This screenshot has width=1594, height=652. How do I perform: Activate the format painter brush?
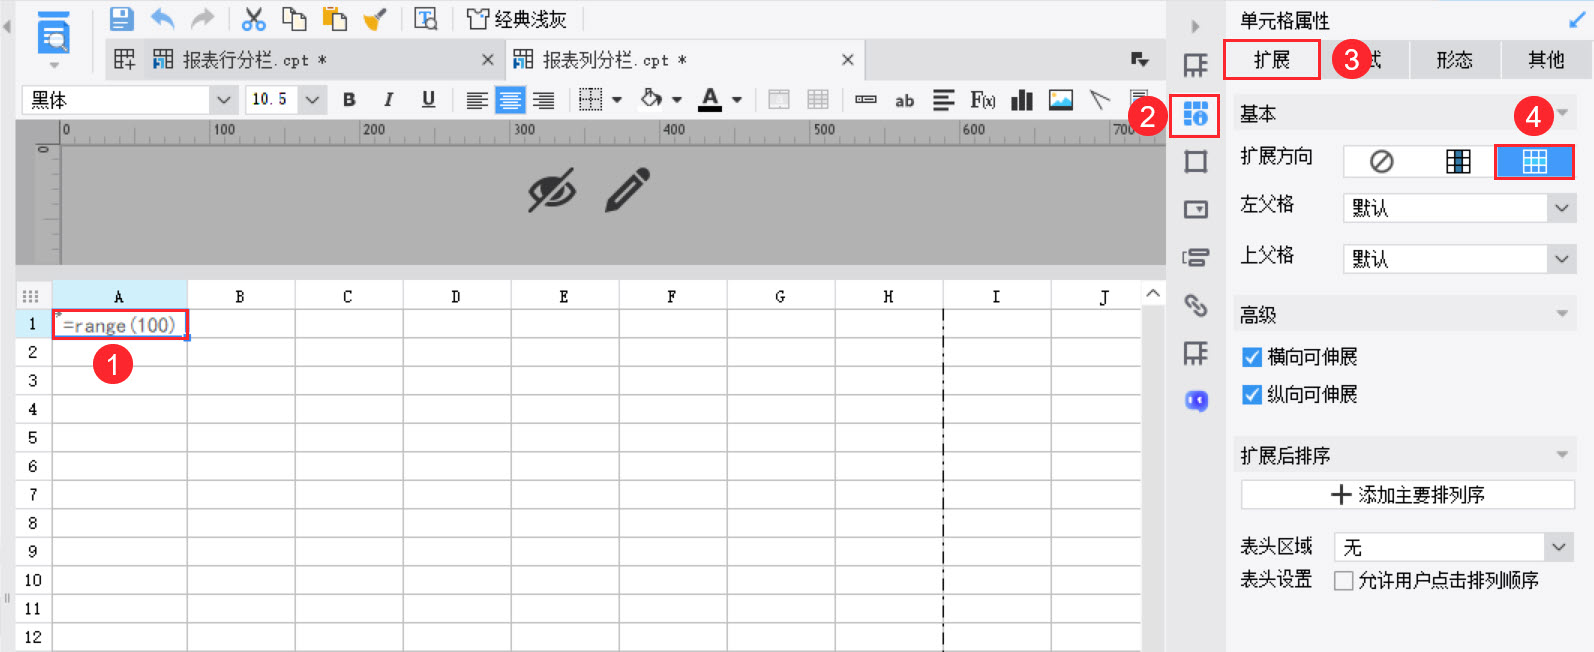click(375, 18)
